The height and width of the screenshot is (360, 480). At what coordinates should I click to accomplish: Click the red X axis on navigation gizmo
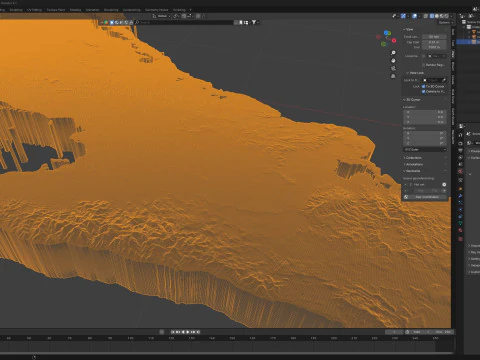(x=394, y=40)
